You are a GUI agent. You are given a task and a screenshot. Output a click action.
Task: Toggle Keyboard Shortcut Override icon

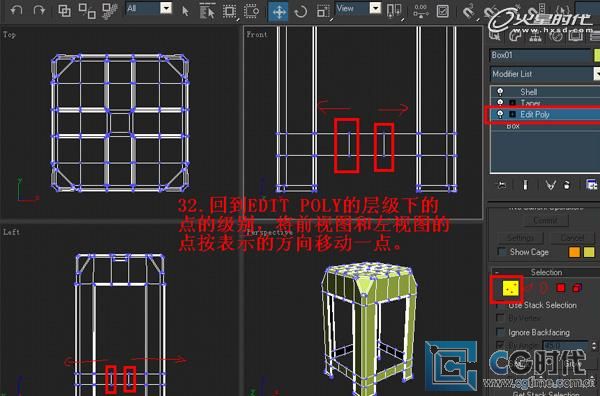click(x=443, y=11)
